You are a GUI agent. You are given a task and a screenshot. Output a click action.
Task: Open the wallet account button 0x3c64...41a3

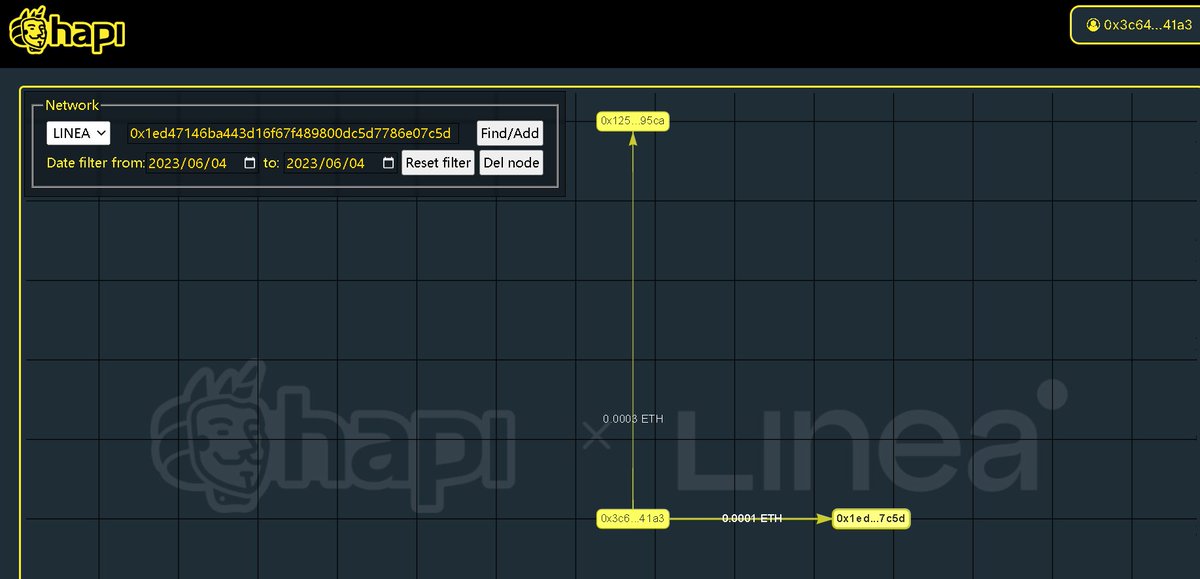pyautogui.click(x=1137, y=25)
